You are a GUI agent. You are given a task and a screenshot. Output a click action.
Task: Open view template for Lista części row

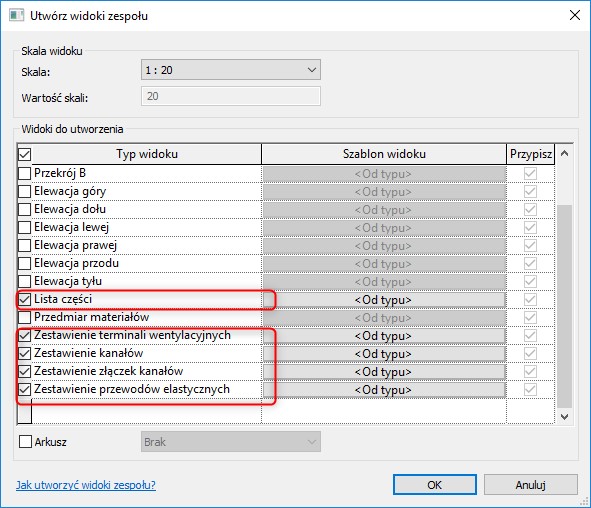pos(384,300)
